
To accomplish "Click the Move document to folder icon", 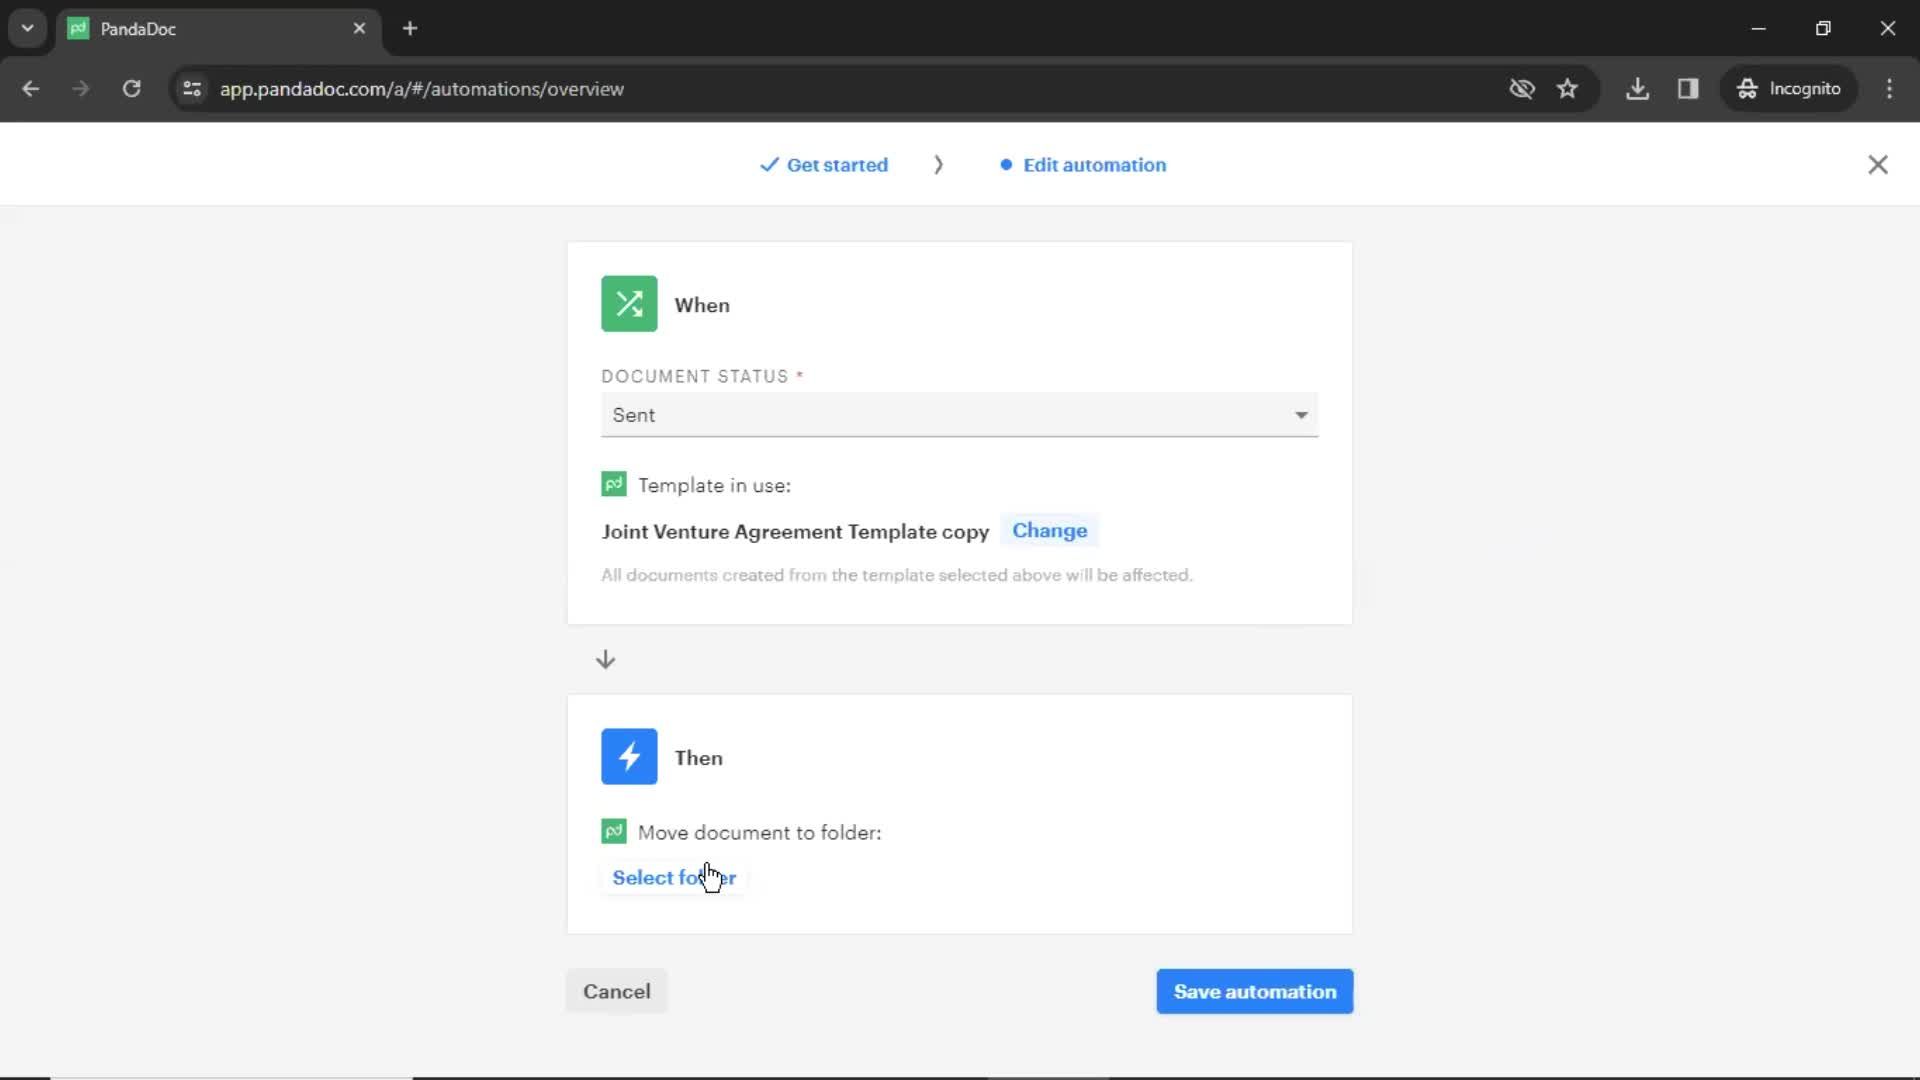I will [611, 832].
